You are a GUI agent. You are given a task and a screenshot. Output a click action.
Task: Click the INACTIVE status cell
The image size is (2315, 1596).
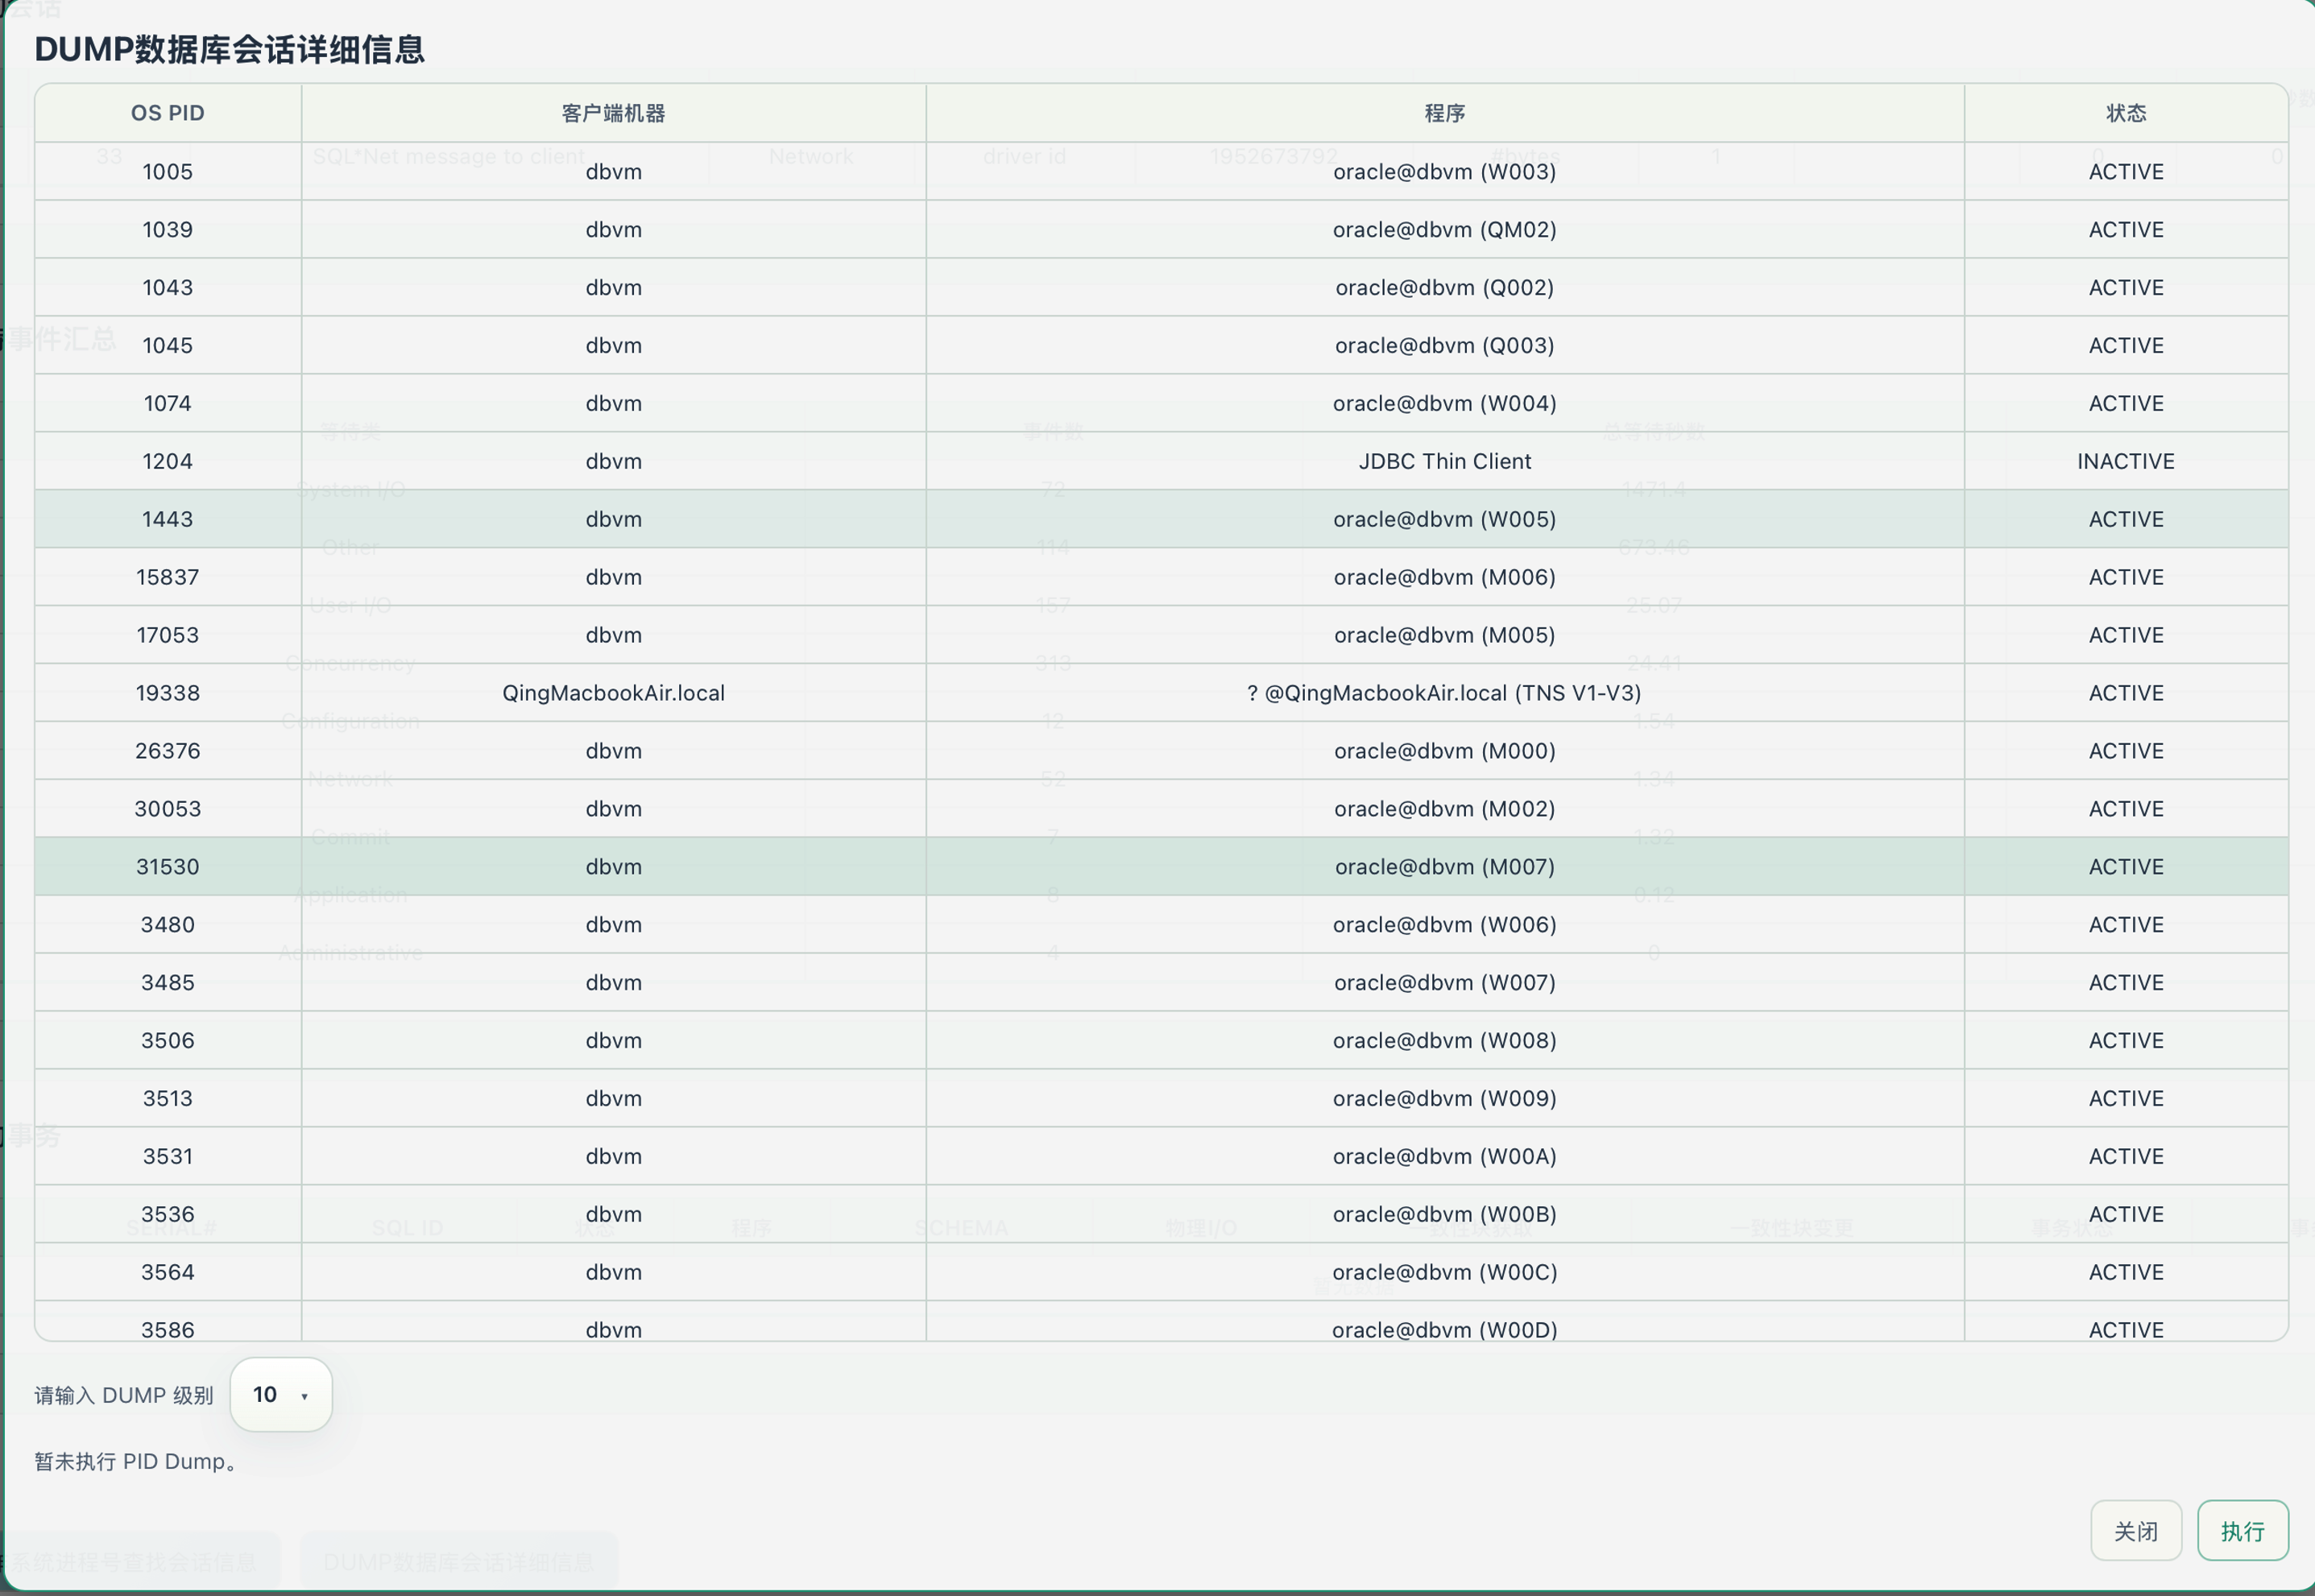click(2126, 461)
